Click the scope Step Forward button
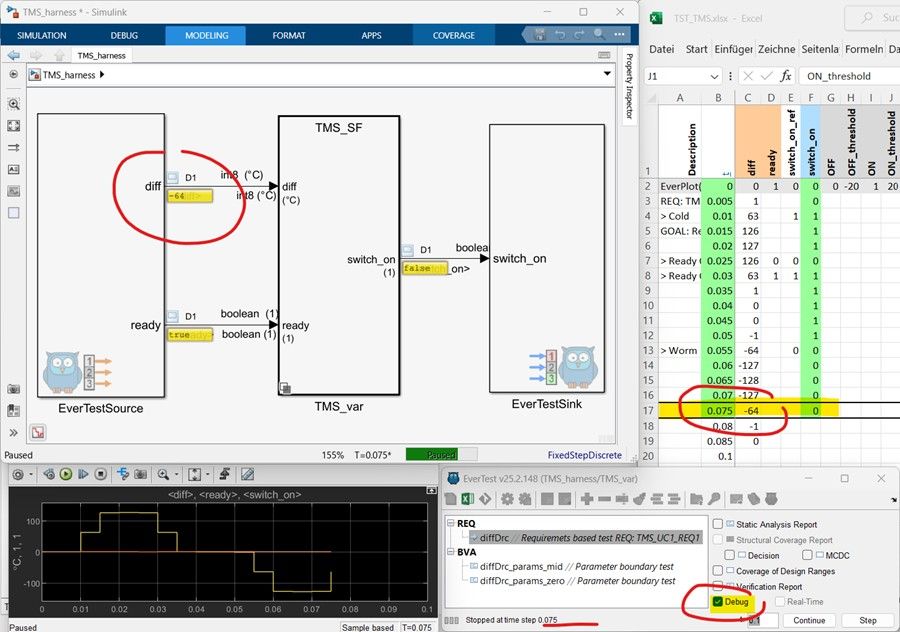This screenshot has width=900, height=632. pyautogui.click(x=83, y=474)
